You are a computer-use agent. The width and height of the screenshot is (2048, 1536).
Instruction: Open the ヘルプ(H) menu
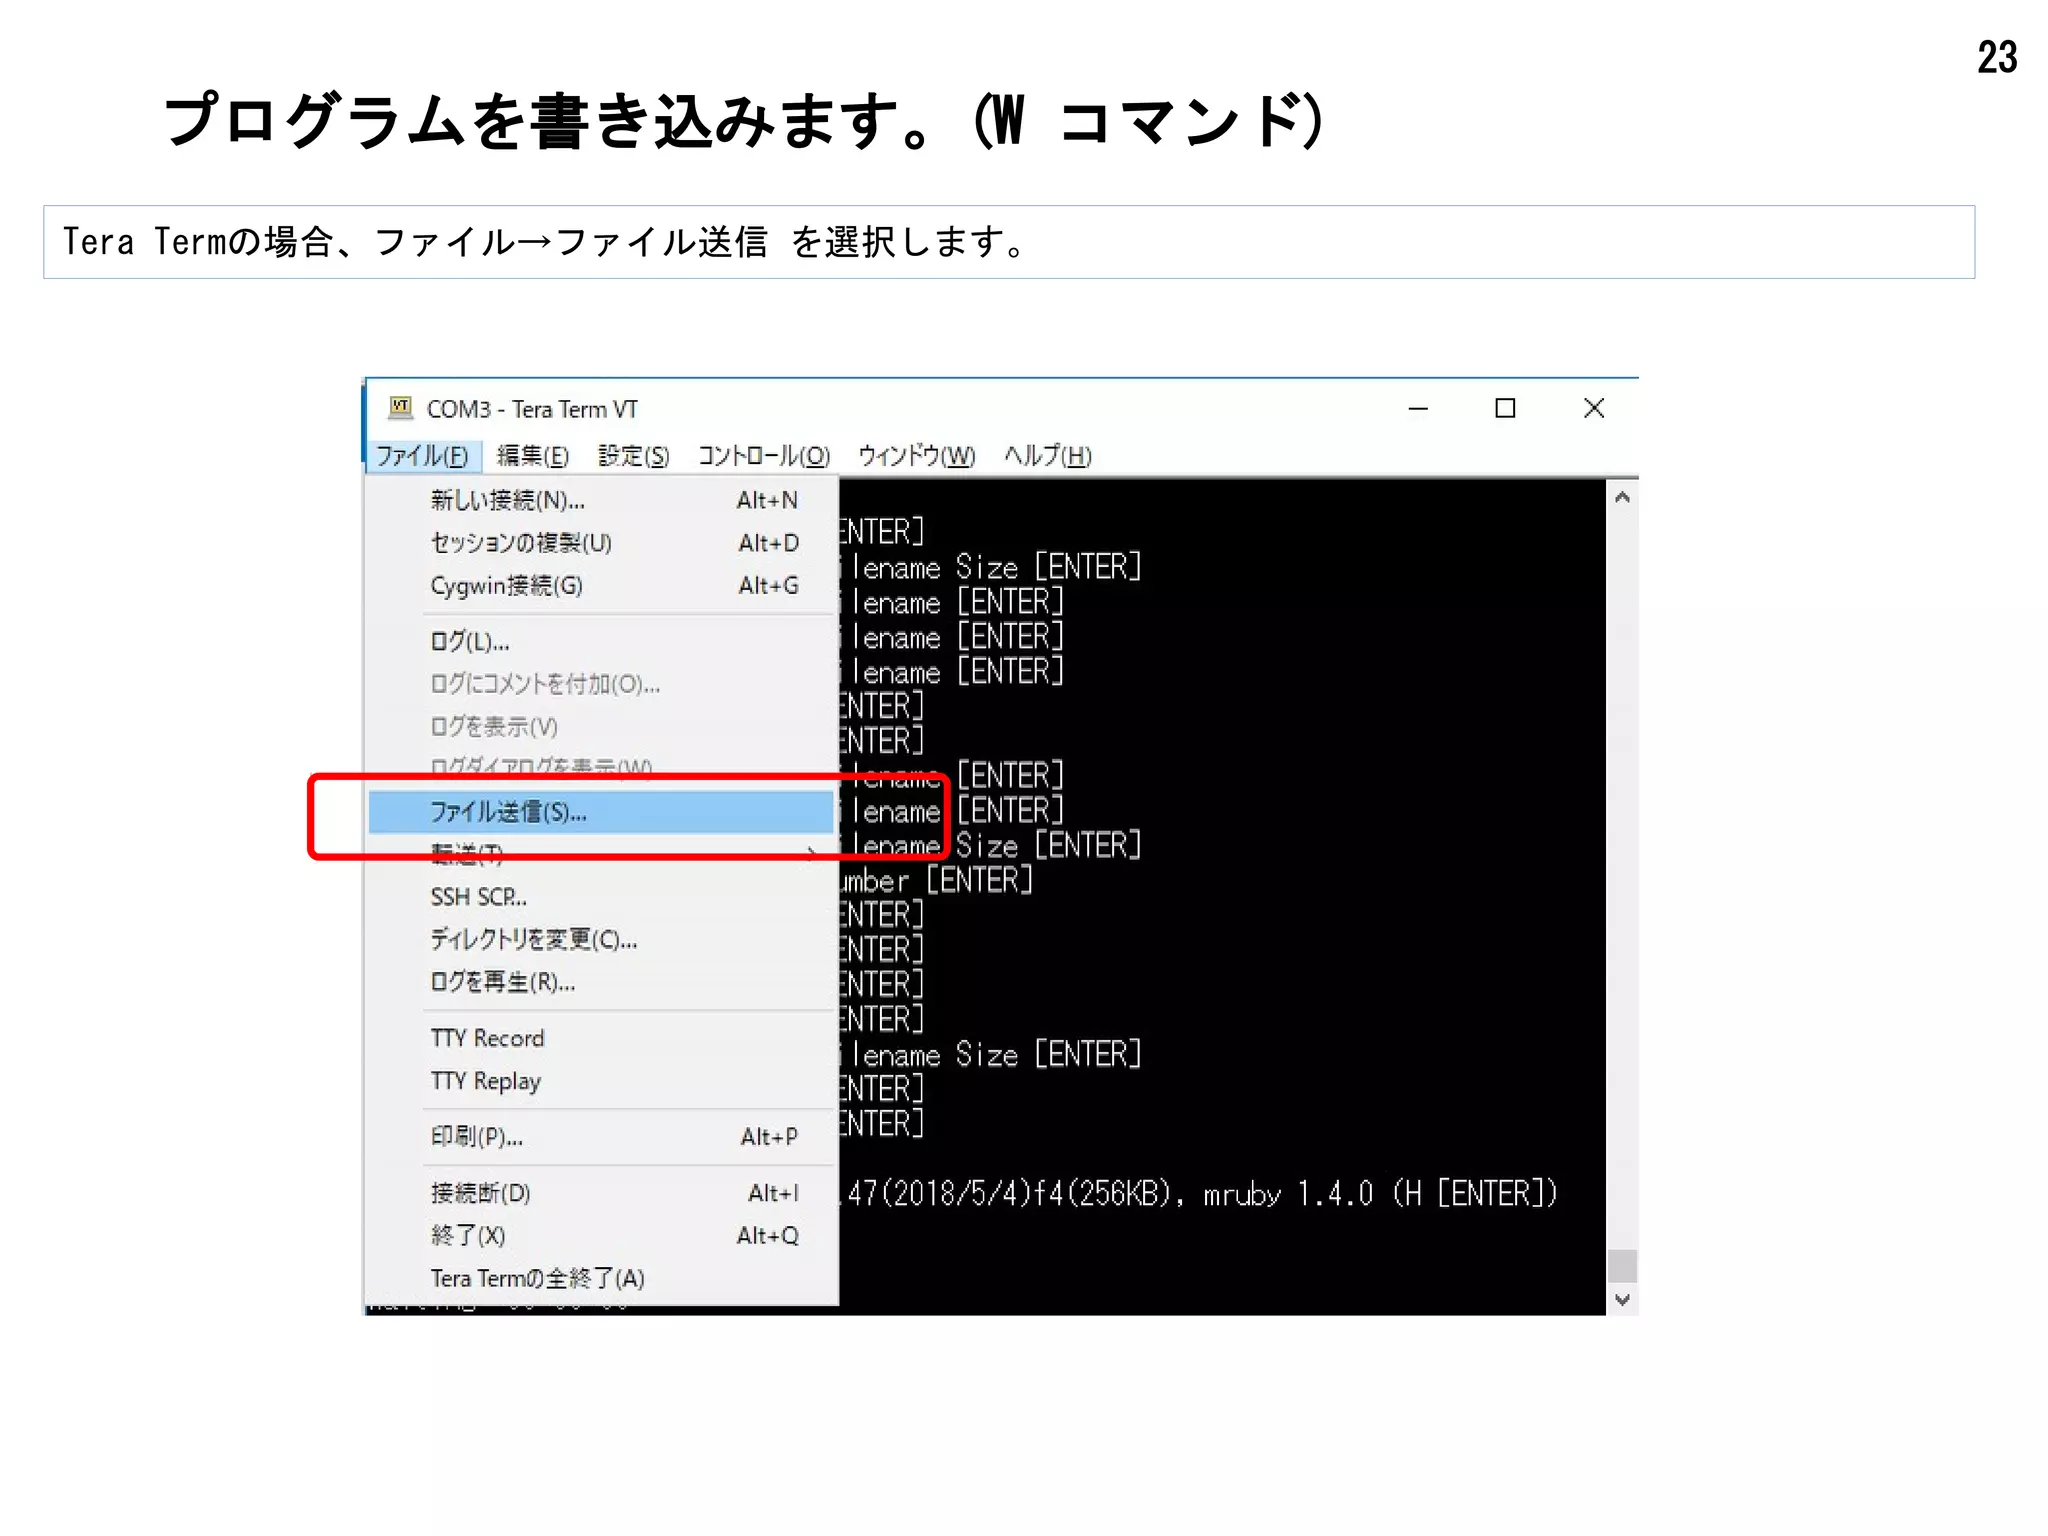point(1047,456)
